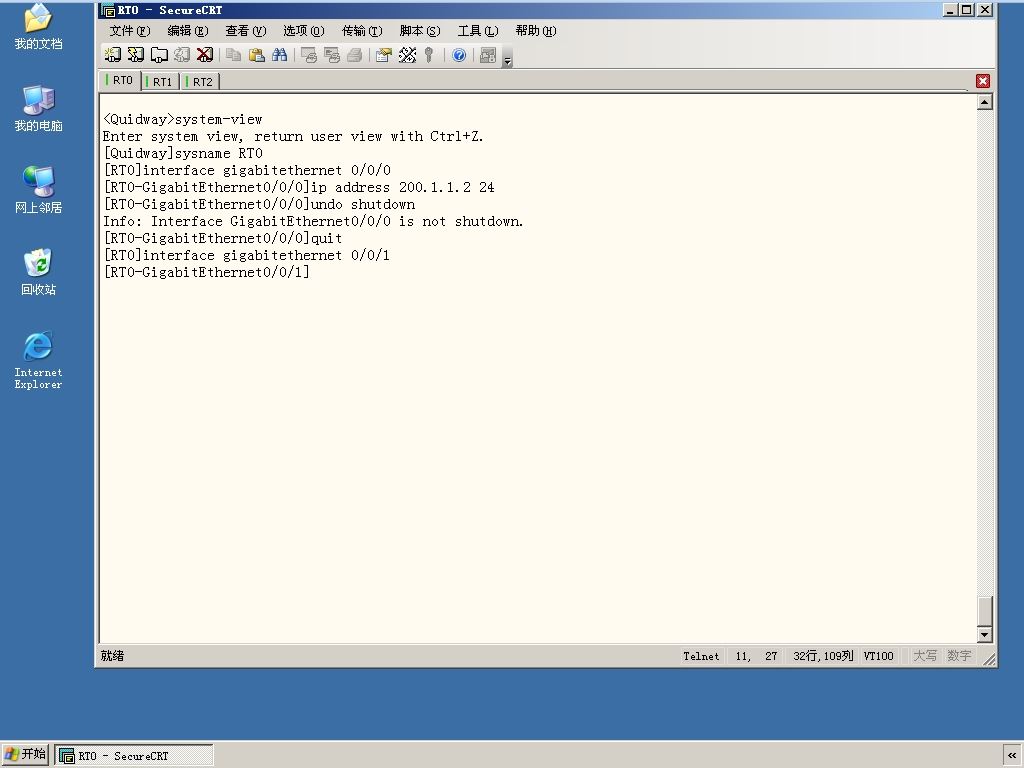Click the '<Quidway>system-view' line
The height and width of the screenshot is (768, 1024).
click(182, 120)
